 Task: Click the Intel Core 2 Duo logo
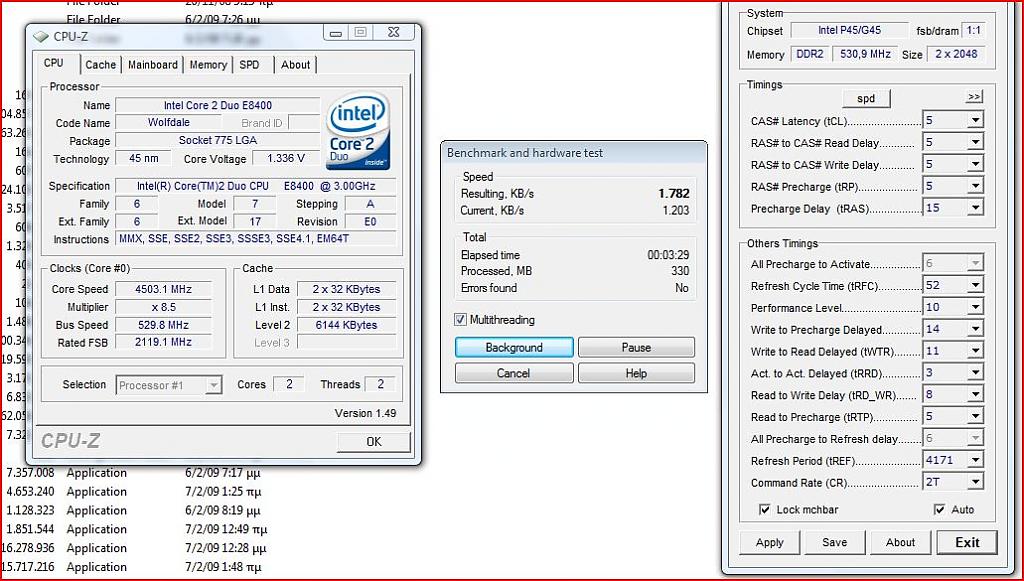coord(359,131)
